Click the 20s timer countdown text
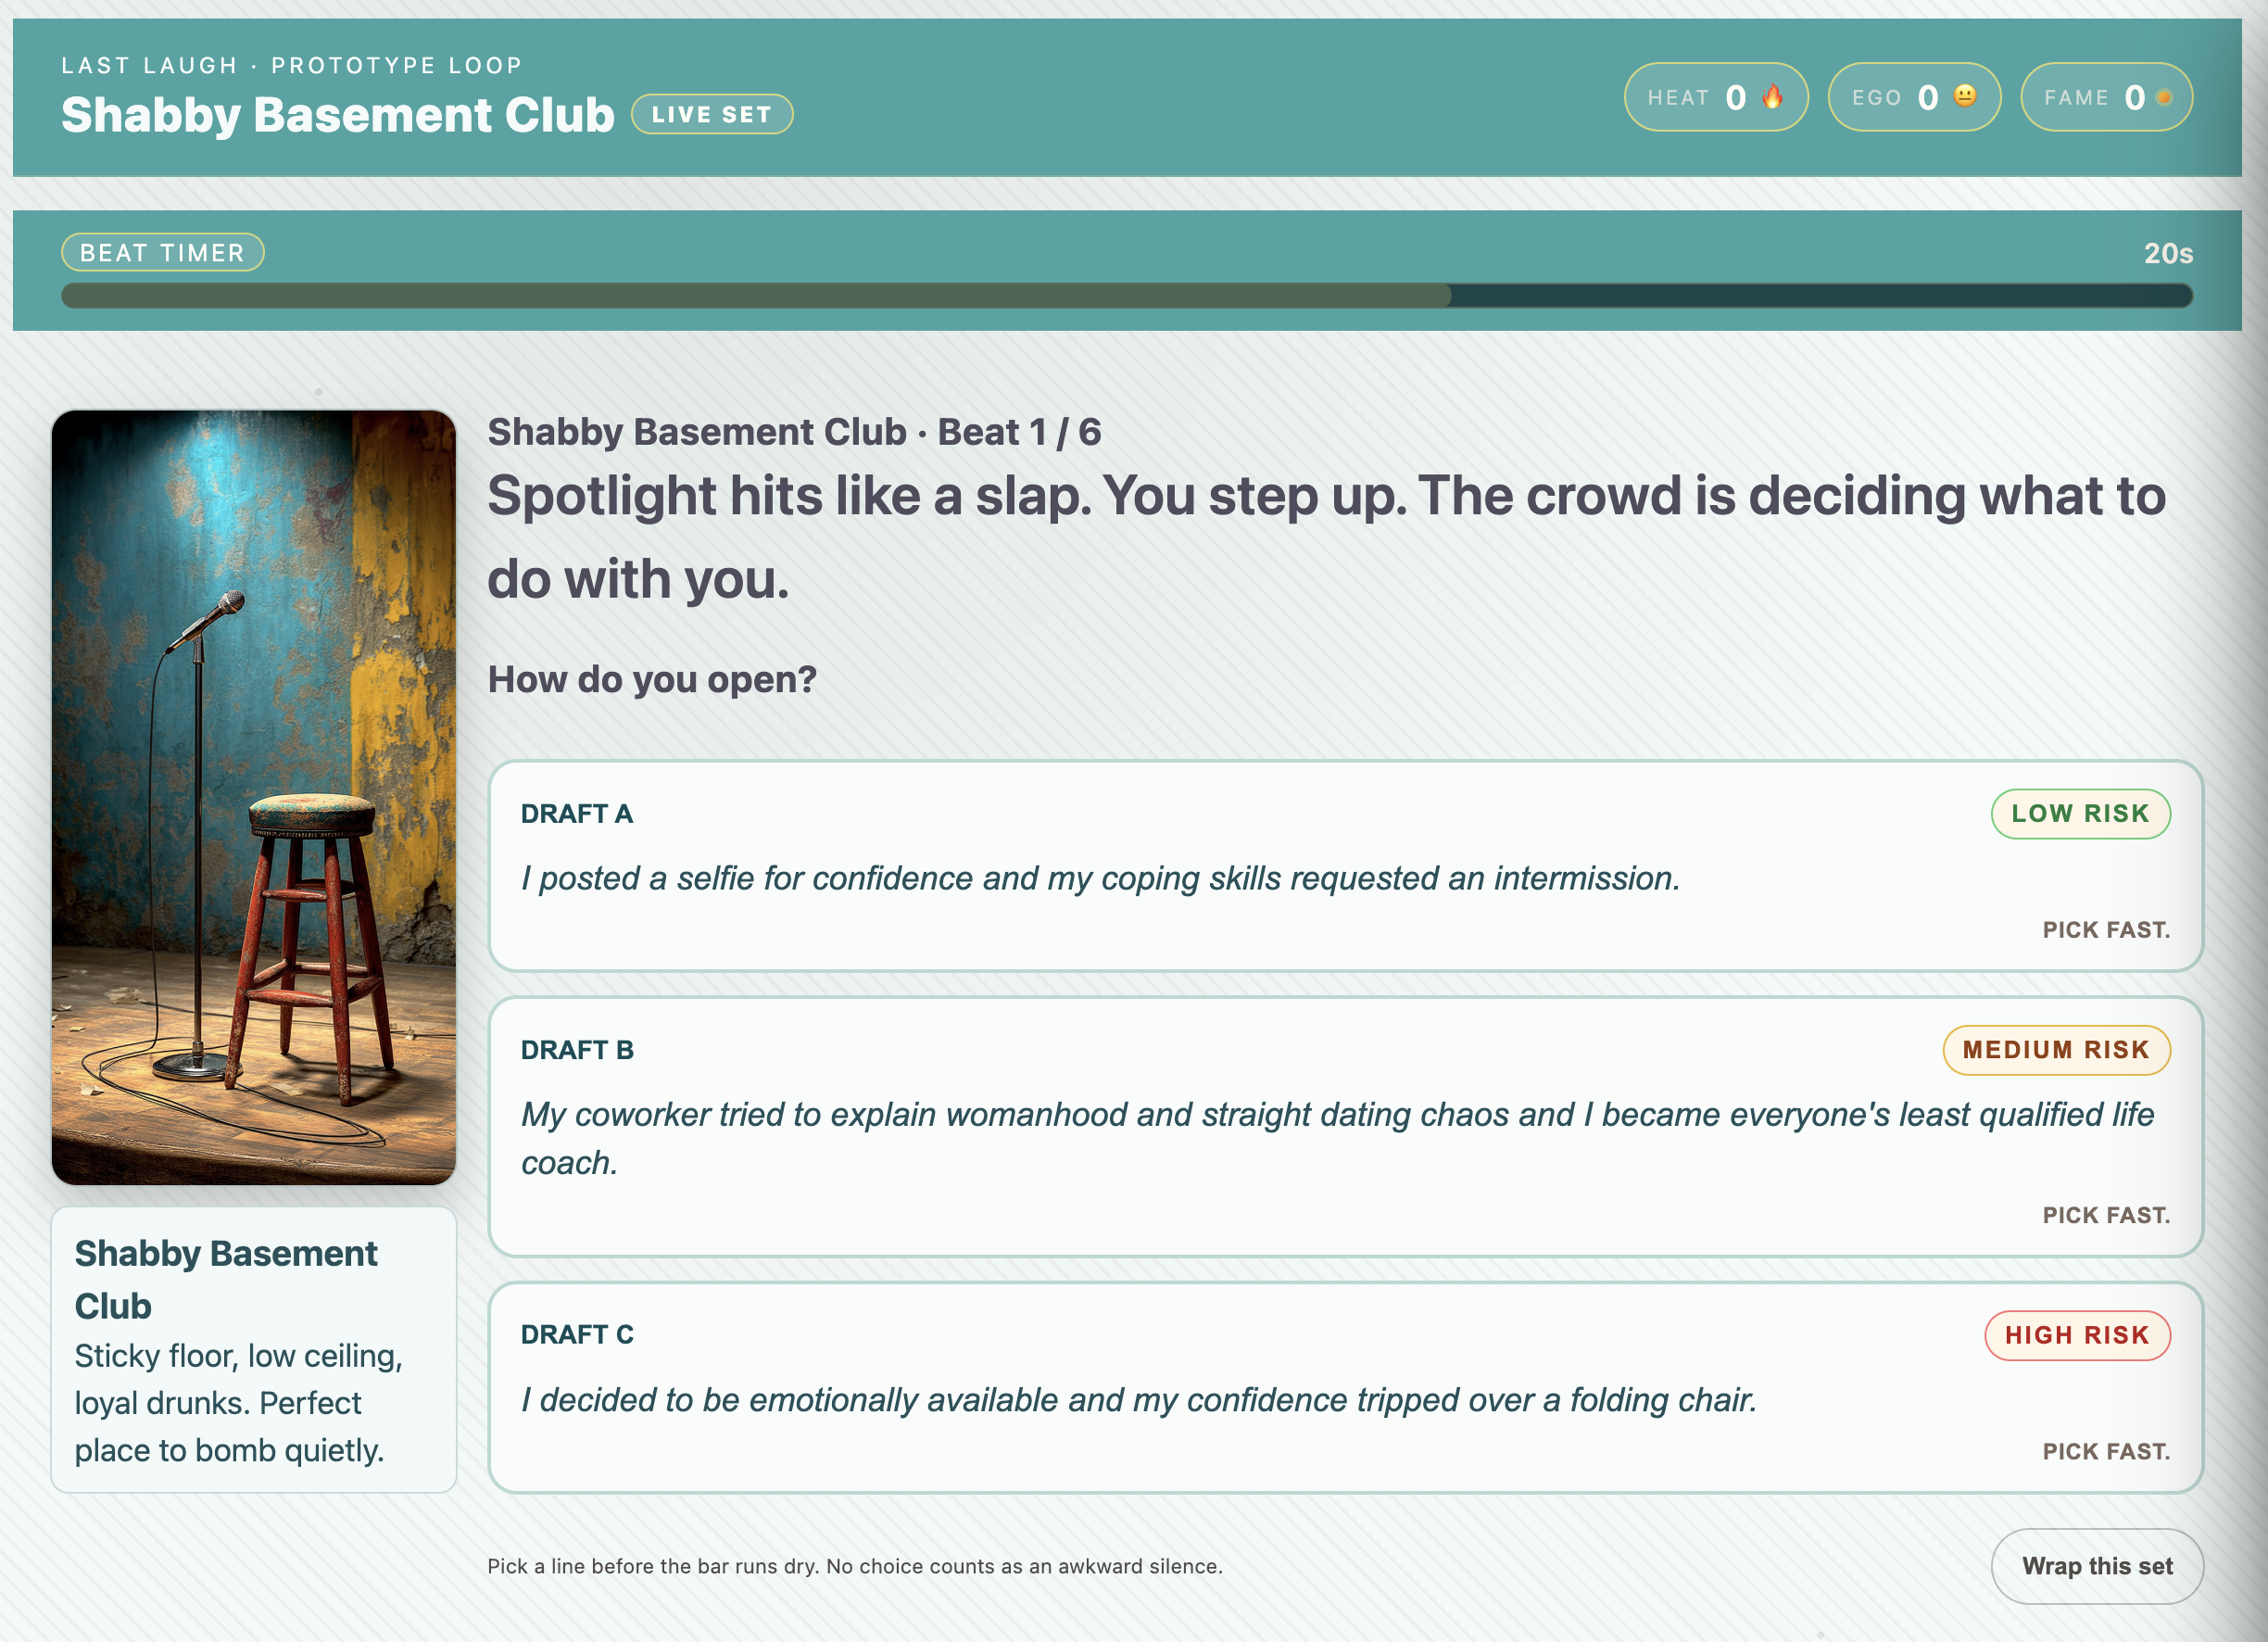This screenshot has height=1642, width=2268. [2167, 253]
